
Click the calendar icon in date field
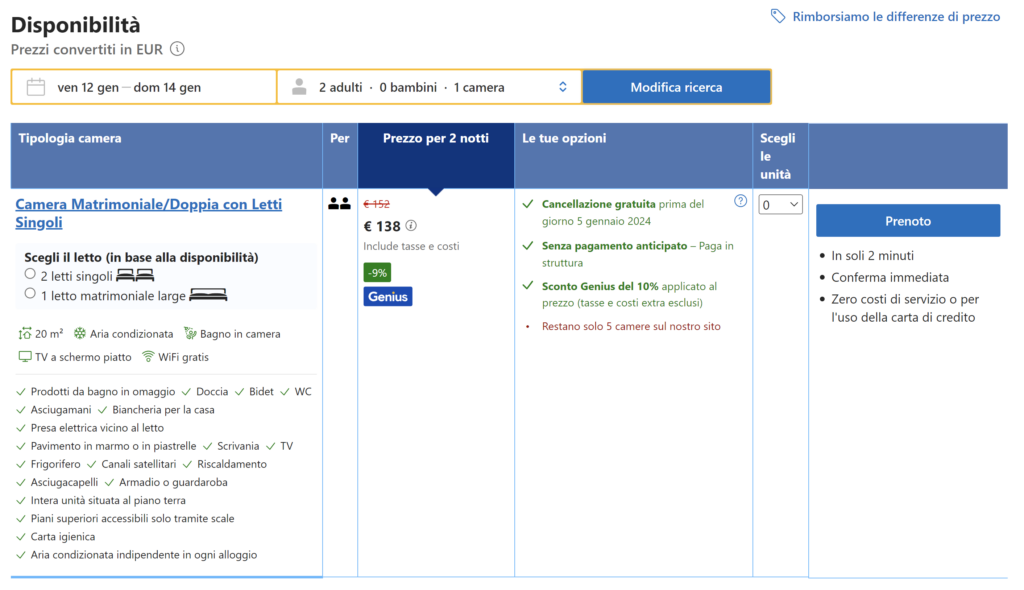pos(36,87)
